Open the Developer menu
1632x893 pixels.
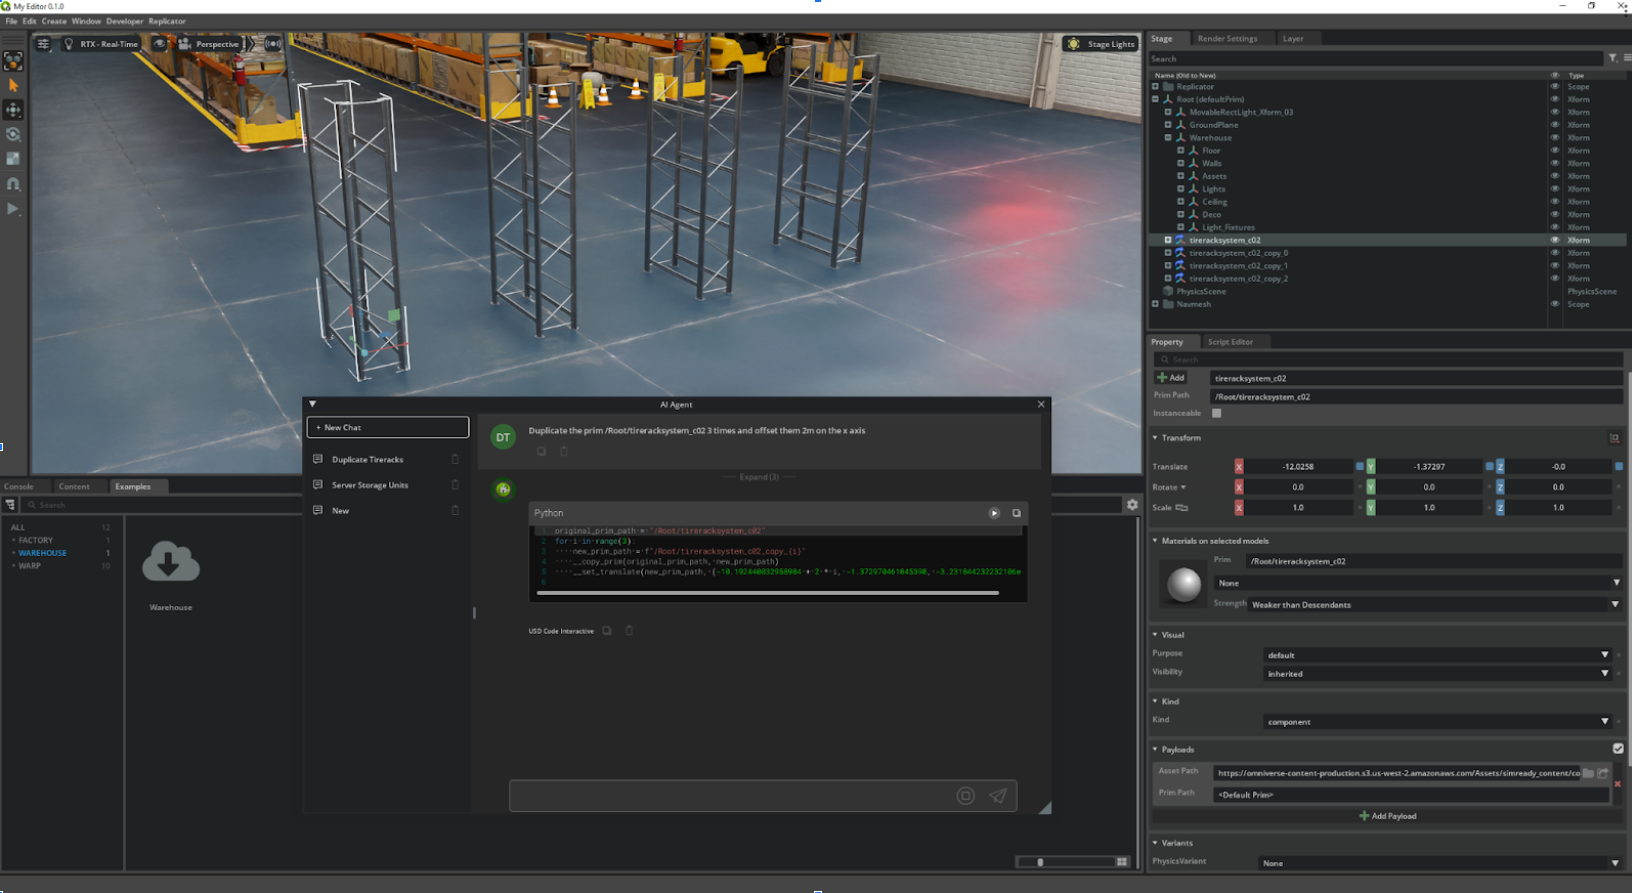click(x=125, y=21)
